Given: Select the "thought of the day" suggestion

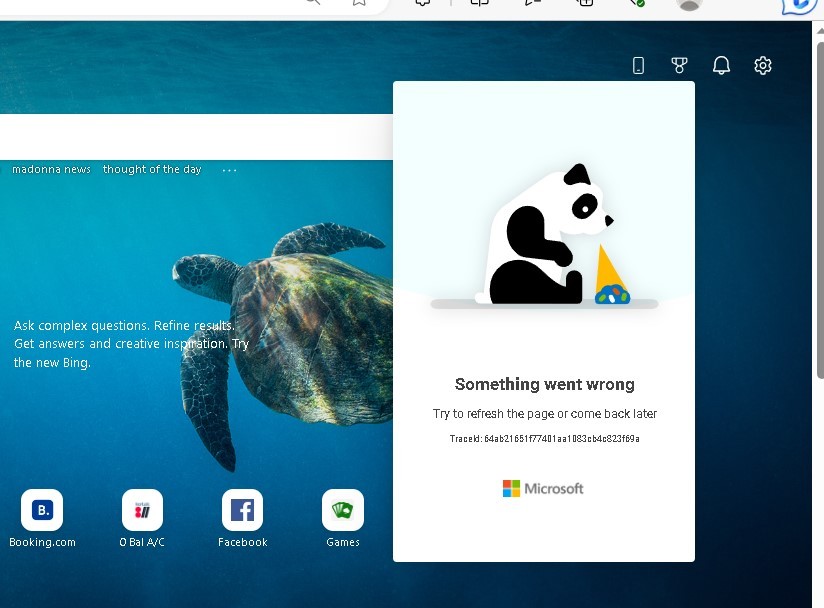Looking at the screenshot, I should pos(152,169).
